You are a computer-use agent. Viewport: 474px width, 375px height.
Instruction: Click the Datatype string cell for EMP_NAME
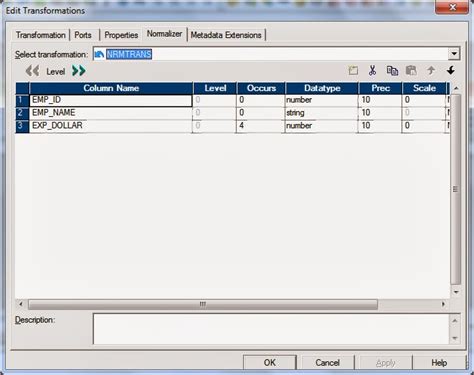321,113
